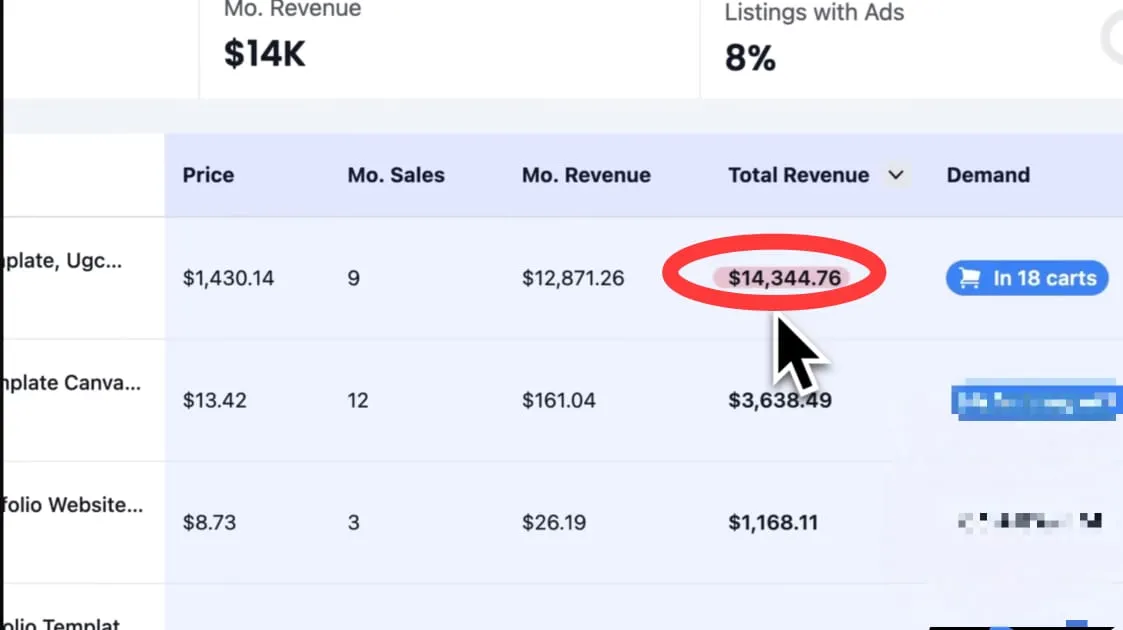
Task: Click the Listings with Ads 8% card
Action: pos(900,45)
